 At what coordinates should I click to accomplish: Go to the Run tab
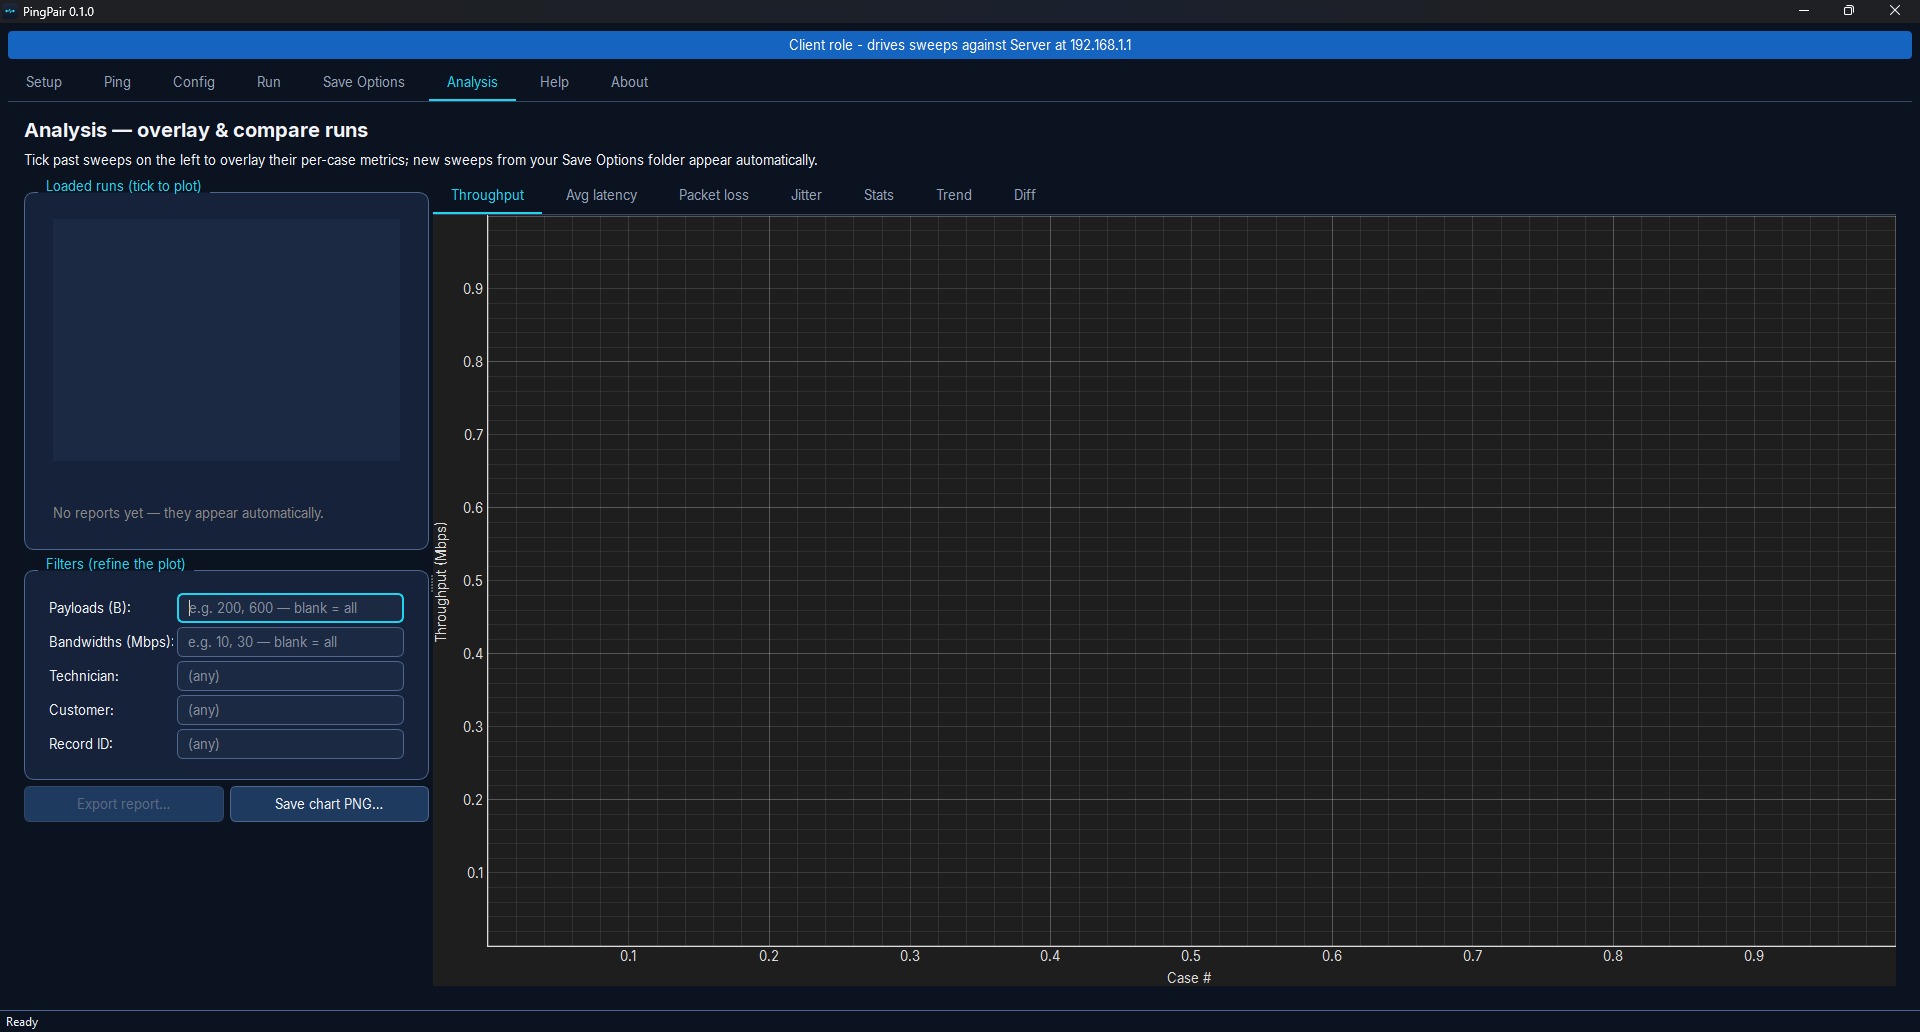(269, 82)
